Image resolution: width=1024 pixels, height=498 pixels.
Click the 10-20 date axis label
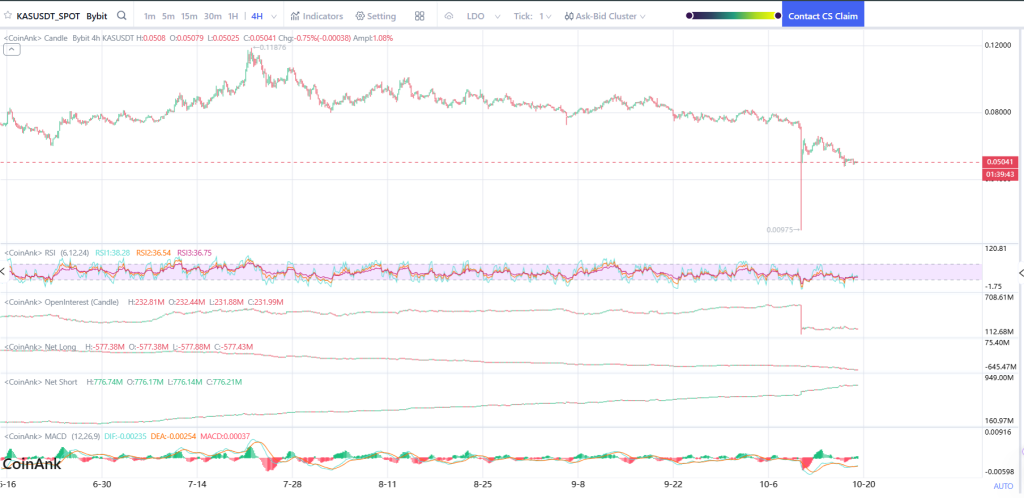865,485
